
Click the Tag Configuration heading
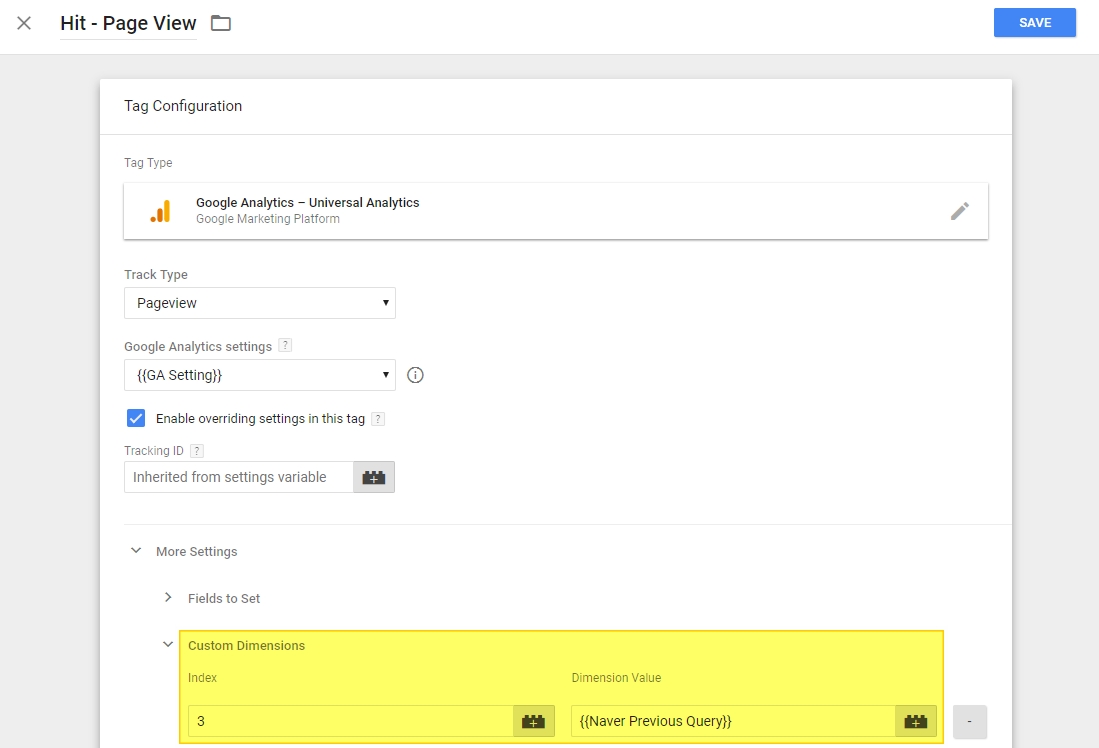(183, 106)
